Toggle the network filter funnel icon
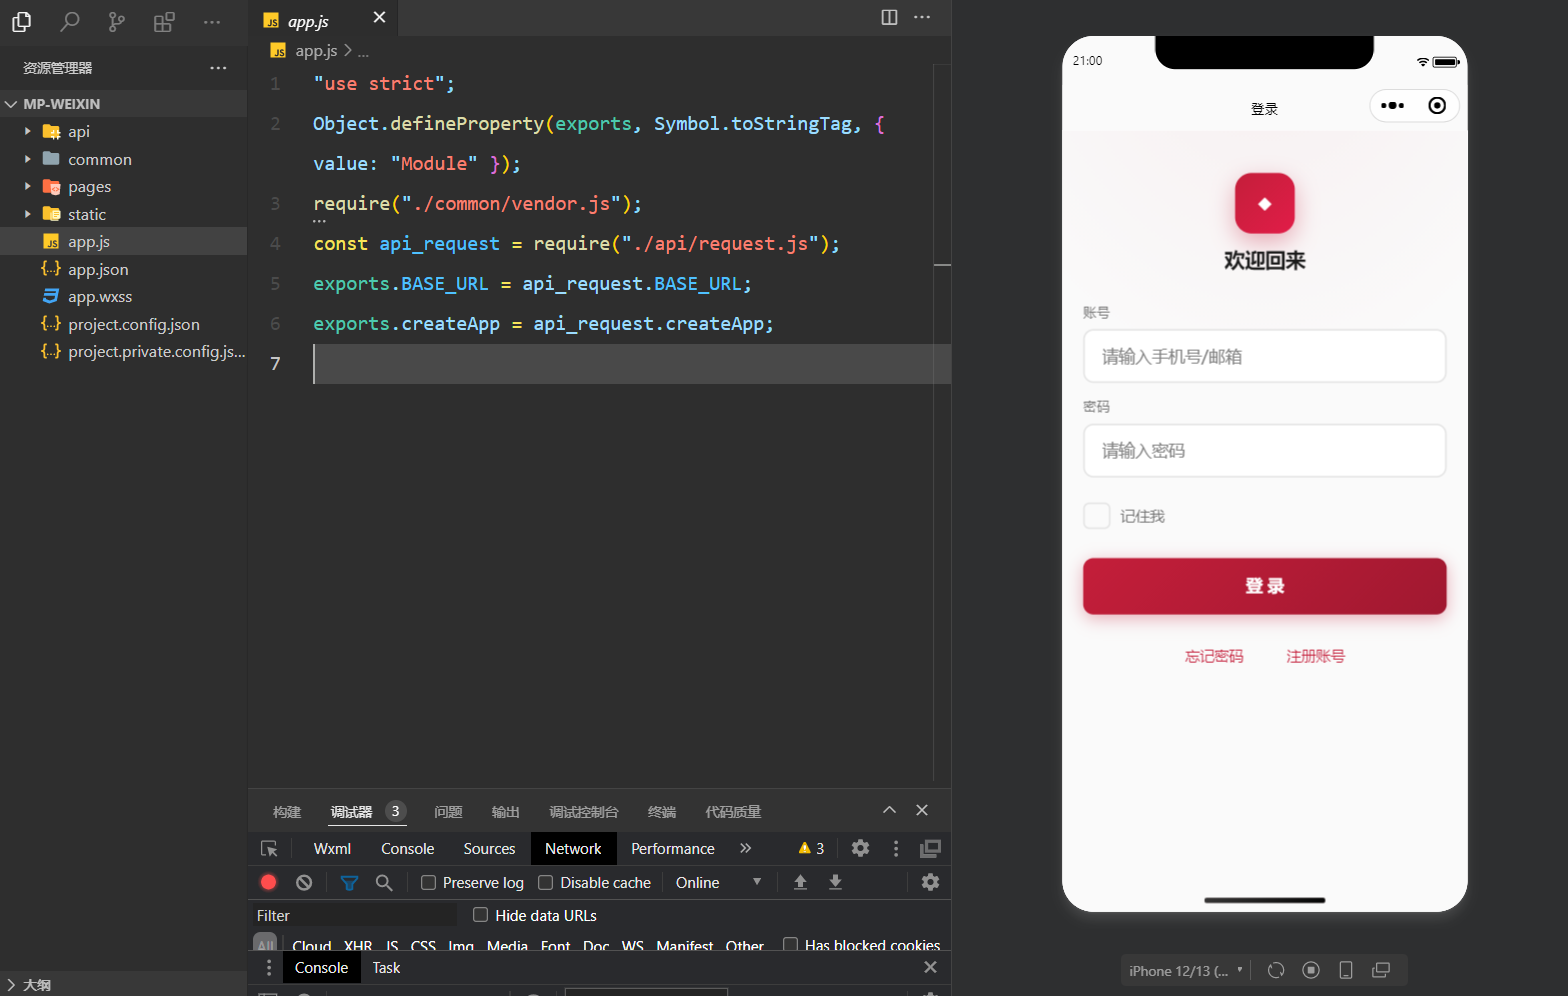Image resolution: width=1568 pixels, height=996 pixels. tap(349, 882)
